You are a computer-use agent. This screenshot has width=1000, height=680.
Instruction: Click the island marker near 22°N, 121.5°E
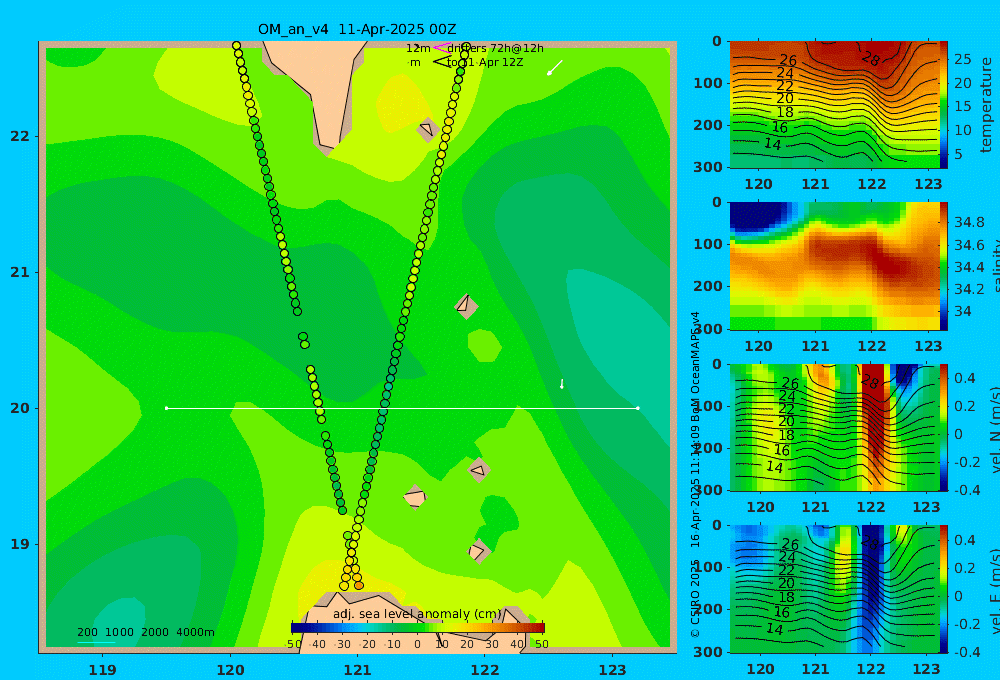(x=427, y=130)
